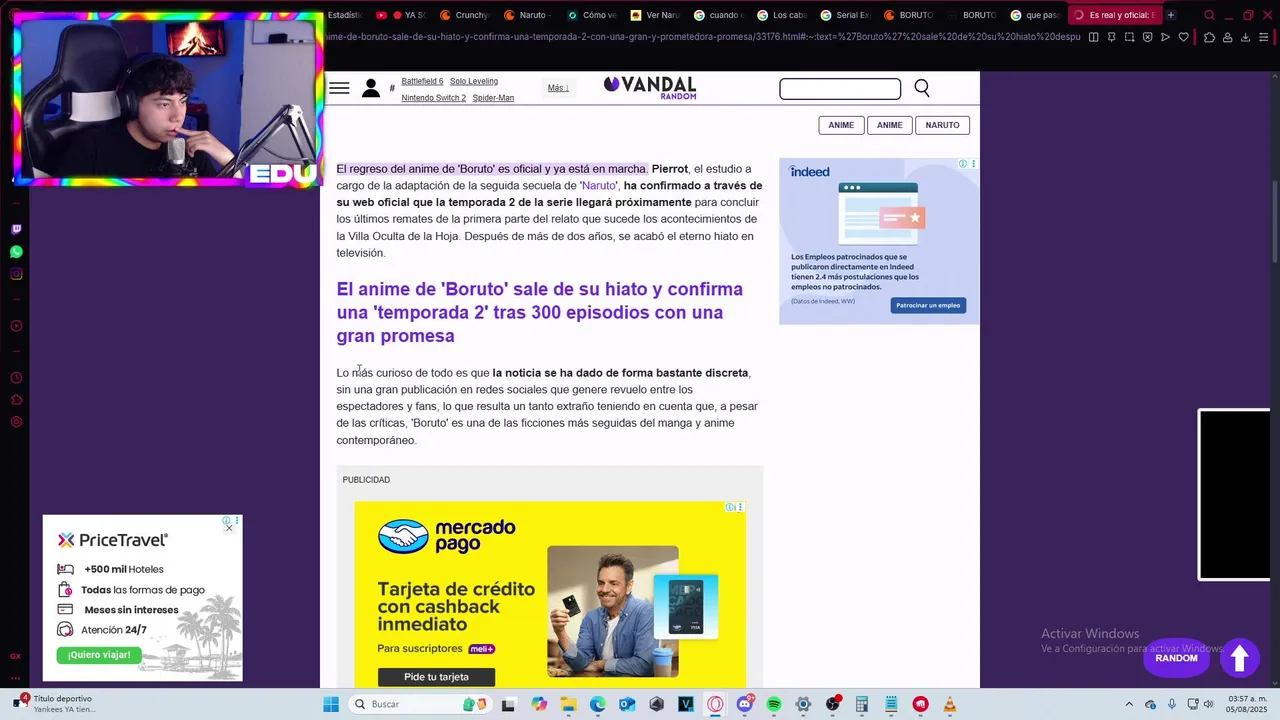Screen dimensions: 1280x720
Task: Switch to the 'Ver Naru' tab
Action: pos(655,15)
